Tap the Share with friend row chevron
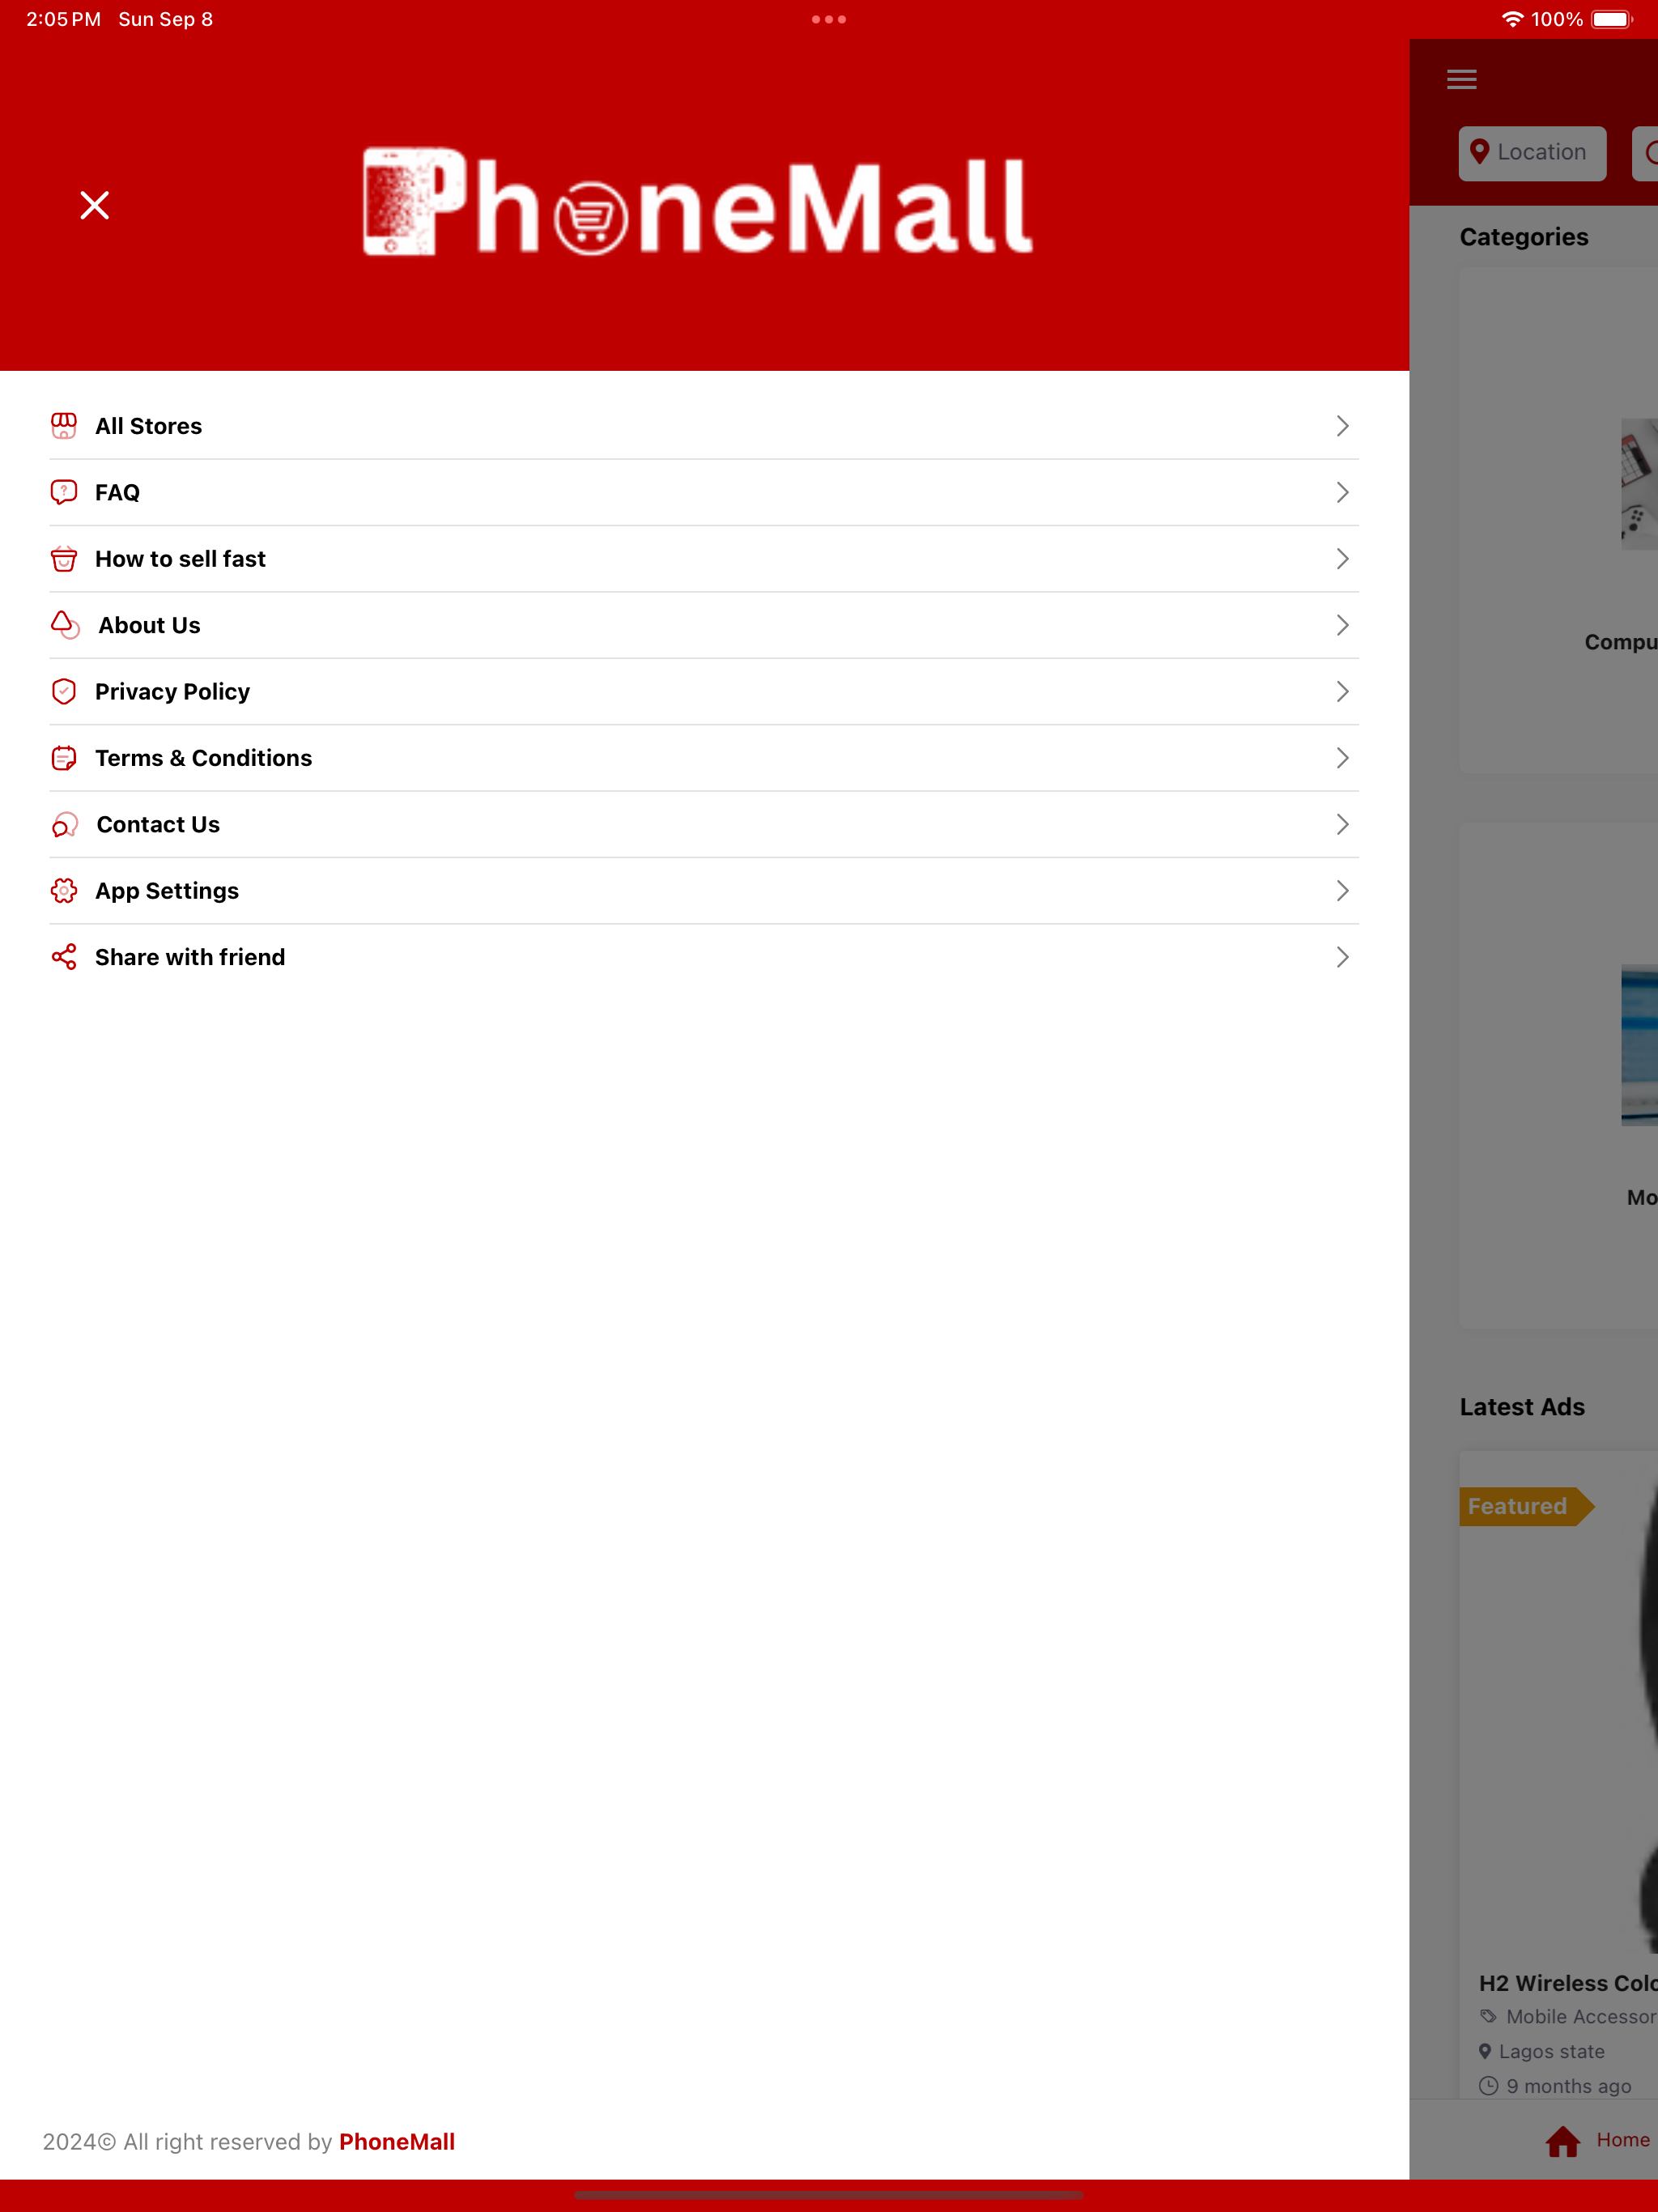Screen dimensions: 1658x2212 click(x=1342, y=957)
